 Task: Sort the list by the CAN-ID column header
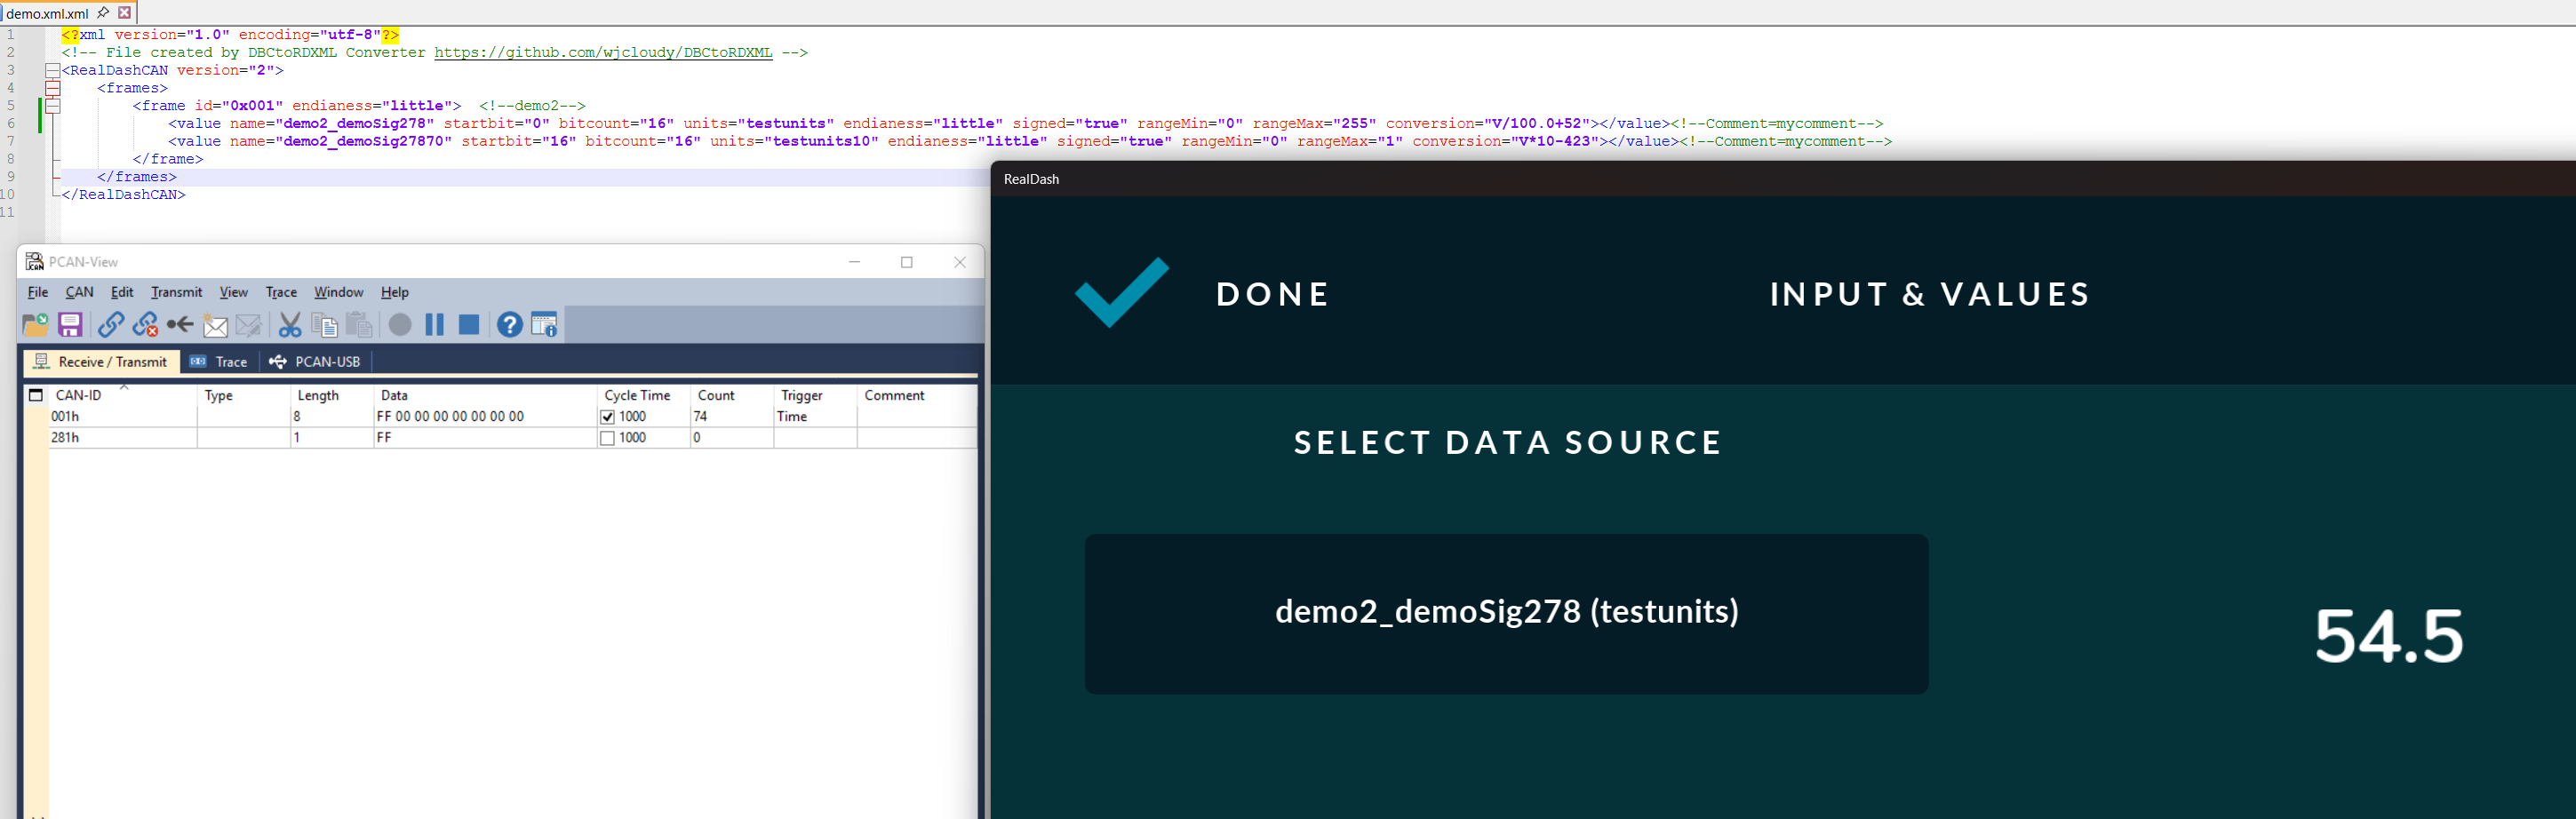(x=79, y=396)
